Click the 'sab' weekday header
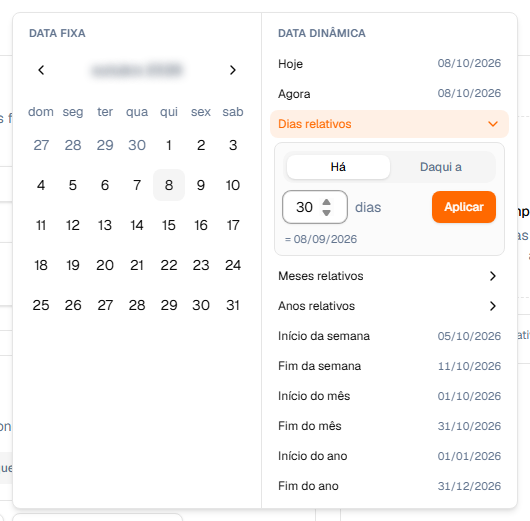This screenshot has width=530, height=521. 233,112
